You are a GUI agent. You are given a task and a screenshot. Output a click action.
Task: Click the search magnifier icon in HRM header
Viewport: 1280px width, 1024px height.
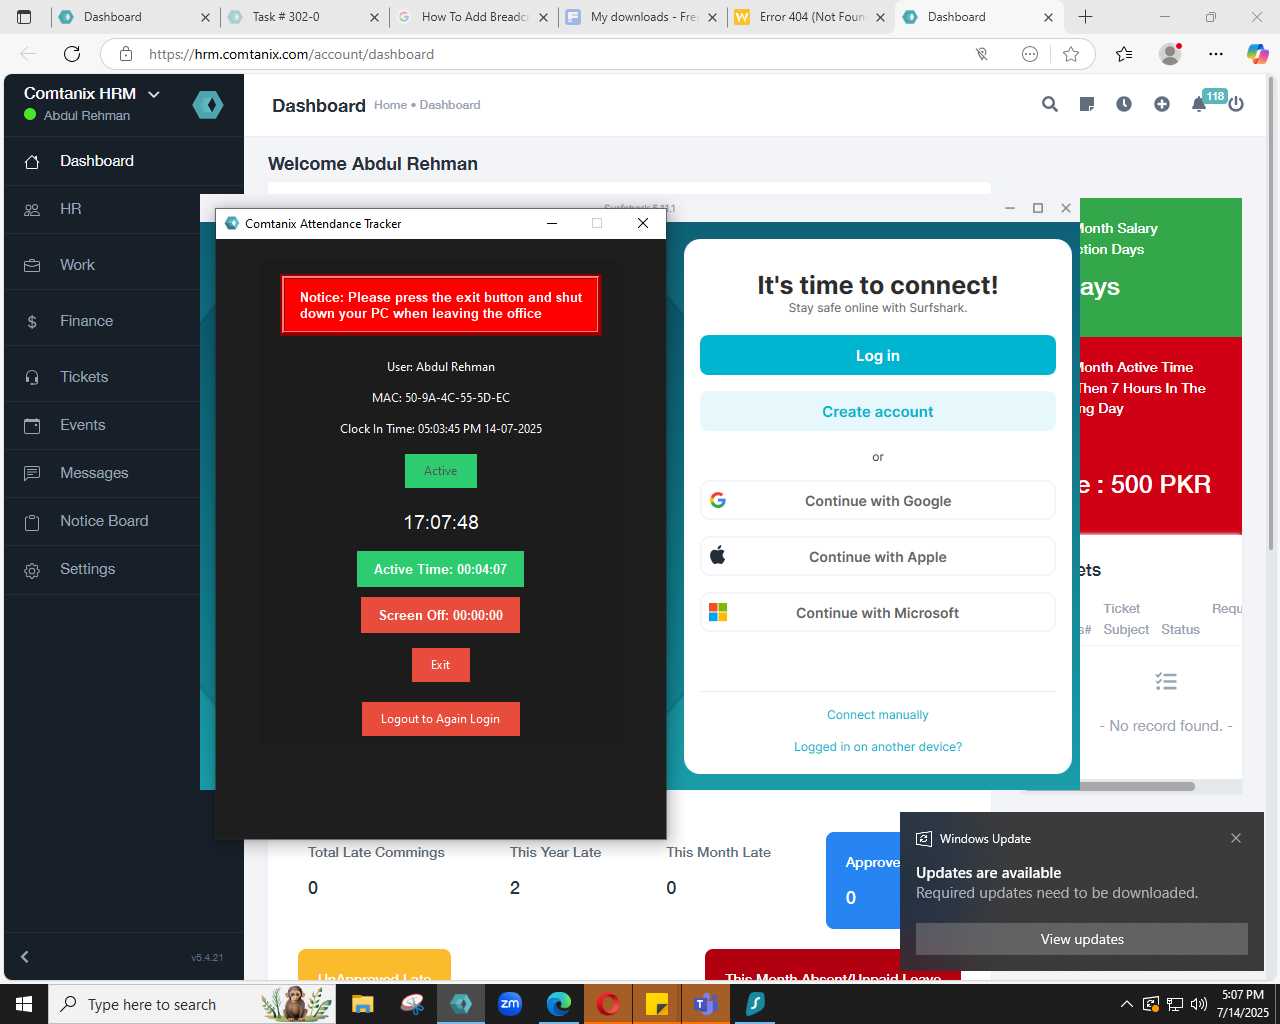1050,104
